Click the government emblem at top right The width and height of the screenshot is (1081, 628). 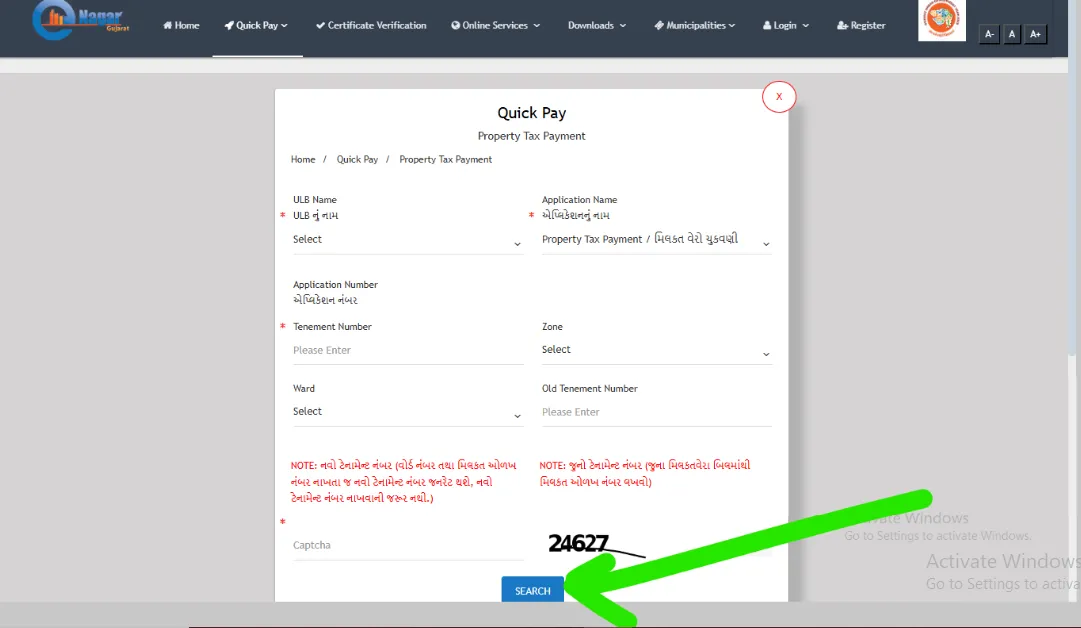point(941,20)
